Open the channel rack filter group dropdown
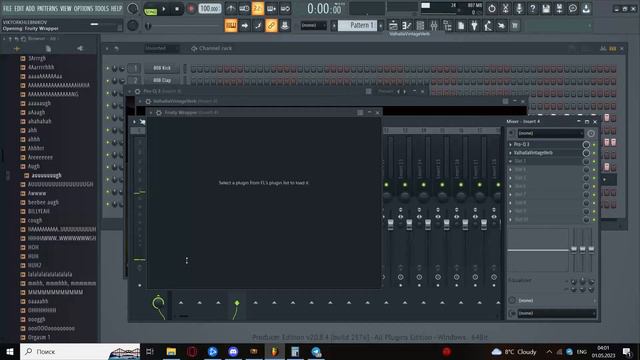 (x=162, y=48)
